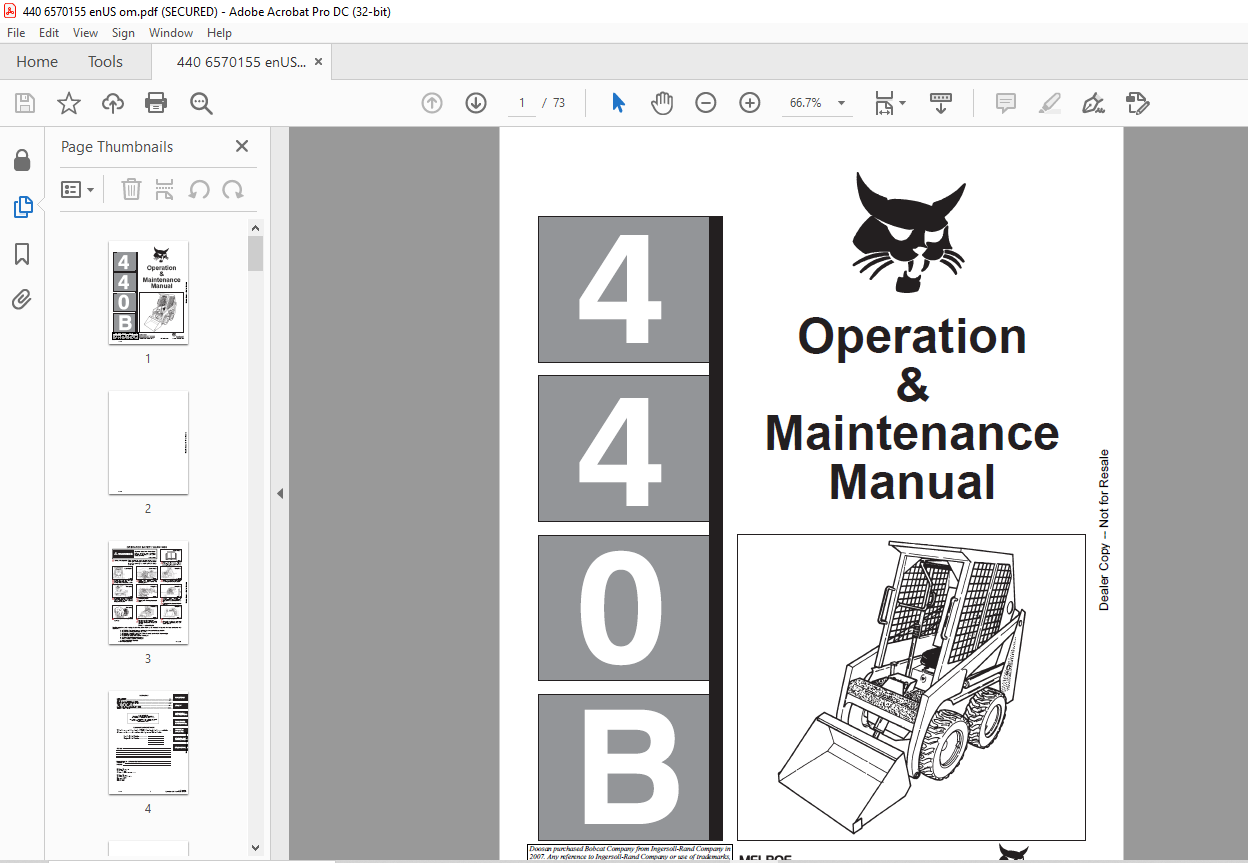Toggle the Page Thumbnails sidebar icon
This screenshot has height=863, width=1248.
[22, 207]
